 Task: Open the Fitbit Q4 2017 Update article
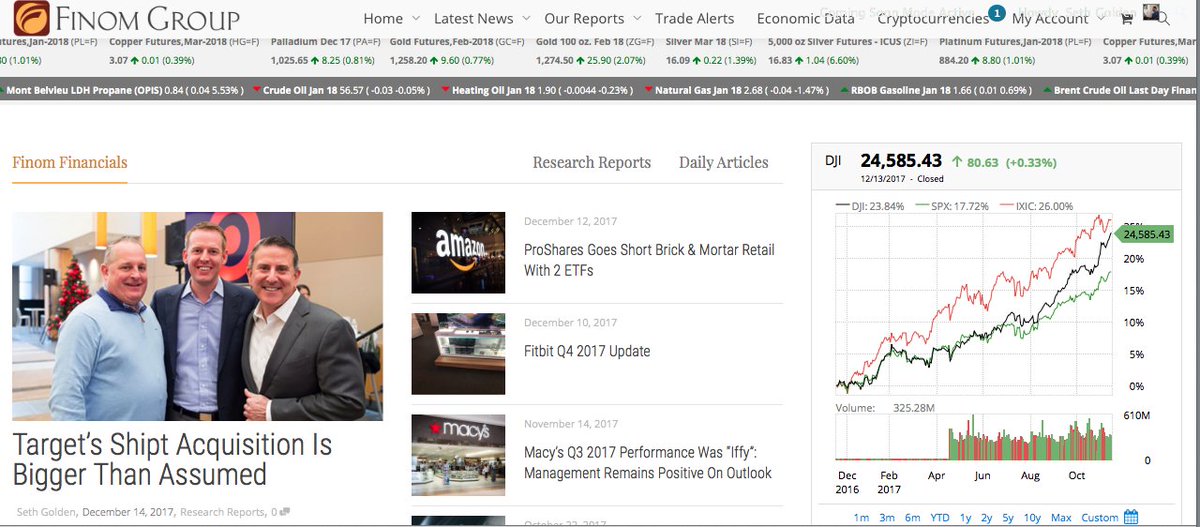coord(587,351)
